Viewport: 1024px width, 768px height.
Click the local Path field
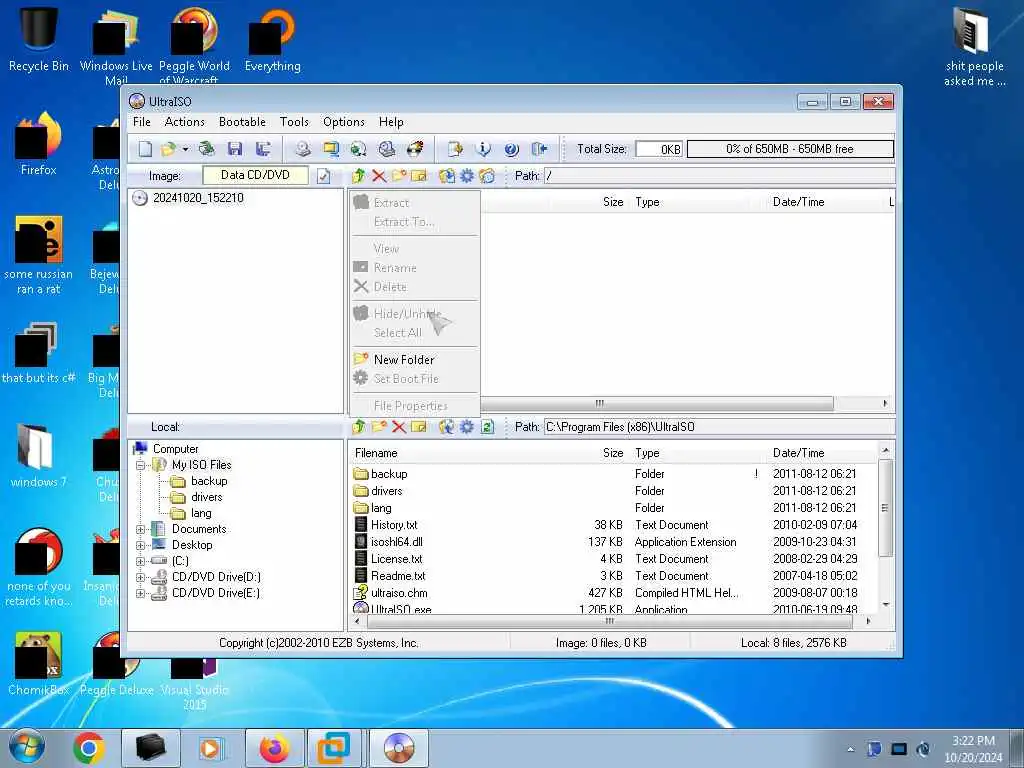718,427
